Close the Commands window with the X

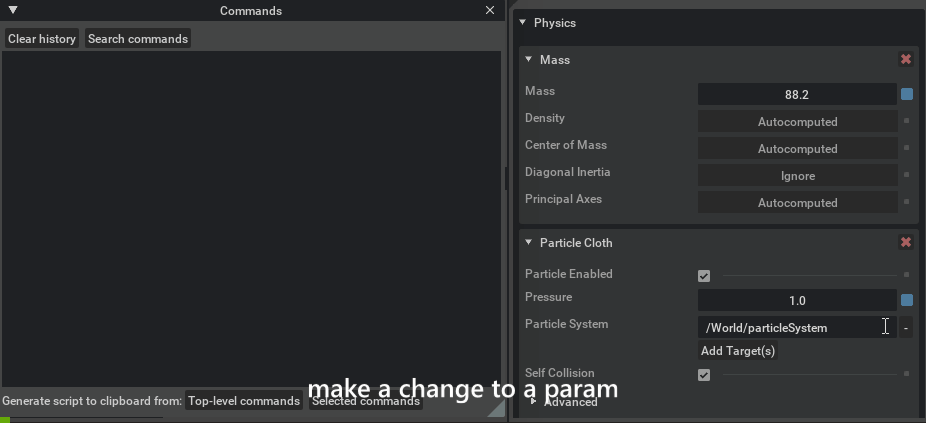(490, 10)
